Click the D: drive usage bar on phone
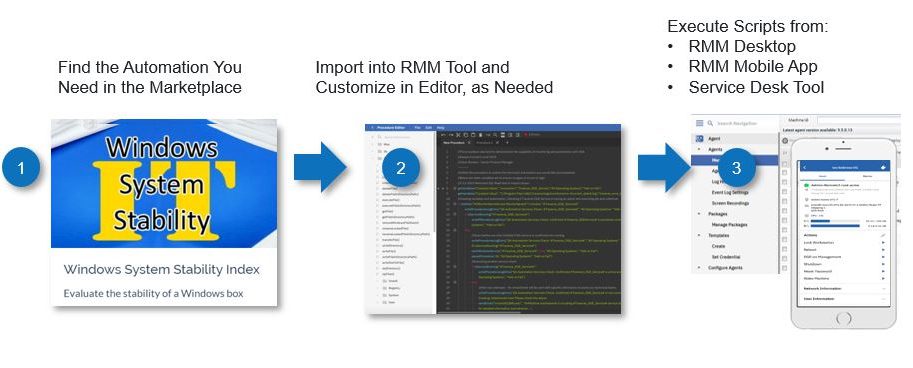The width and height of the screenshot is (913, 368). (835, 225)
